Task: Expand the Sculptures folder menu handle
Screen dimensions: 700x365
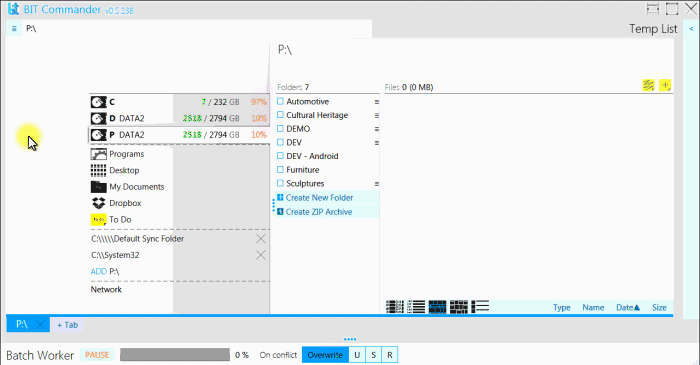Action: [377, 184]
